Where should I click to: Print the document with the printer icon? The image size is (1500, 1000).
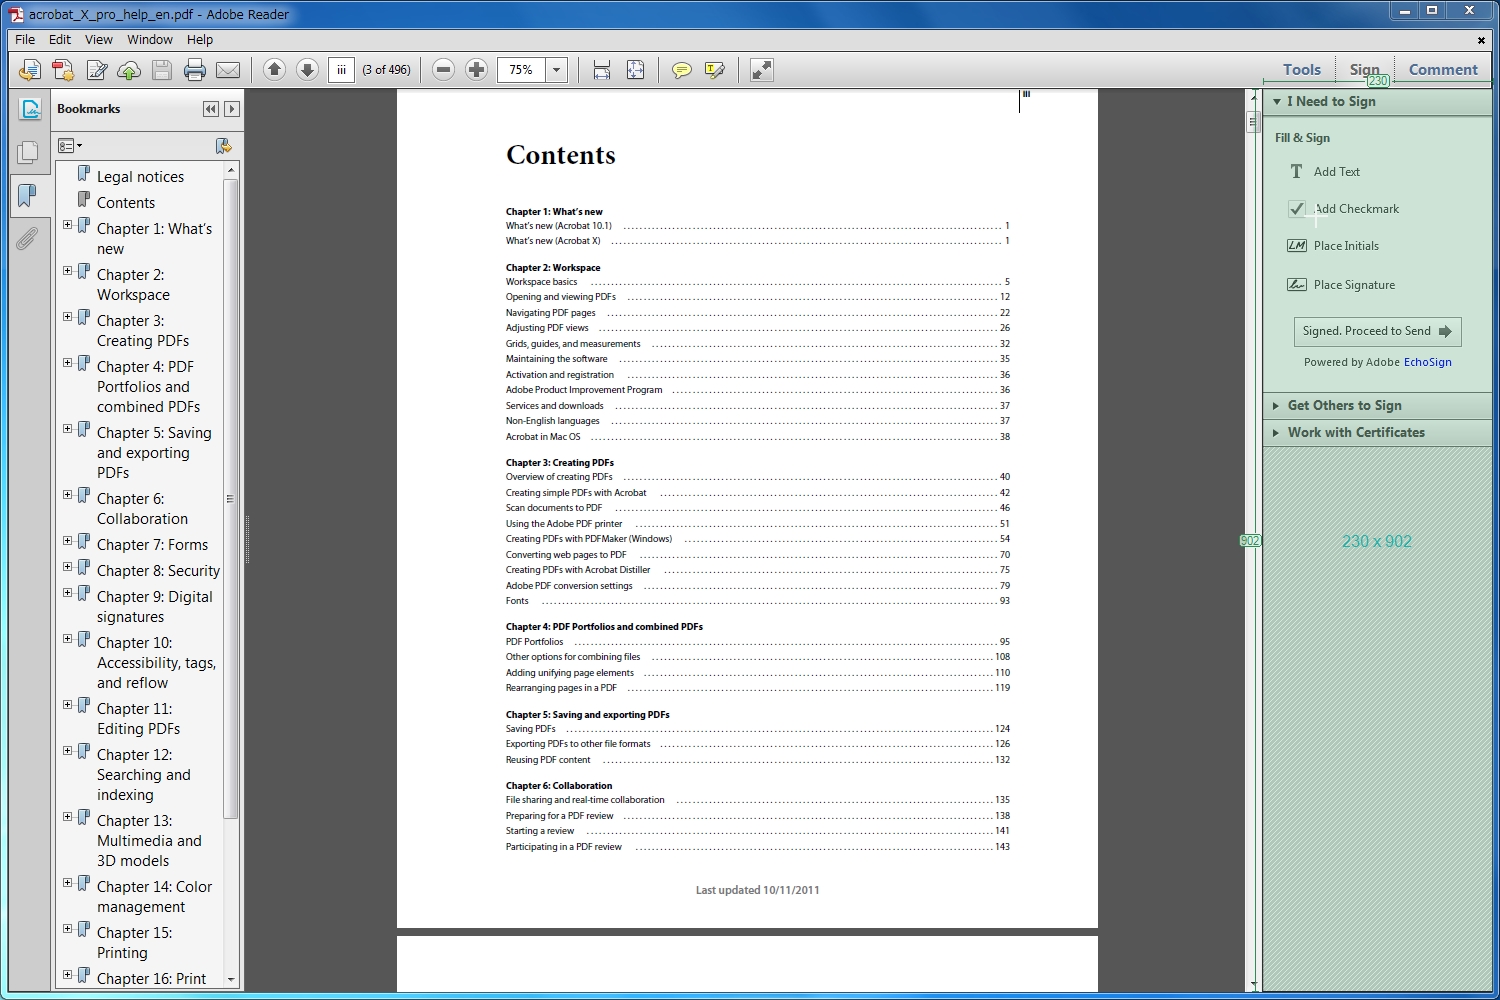pyautogui.click(x=195, y=70)
